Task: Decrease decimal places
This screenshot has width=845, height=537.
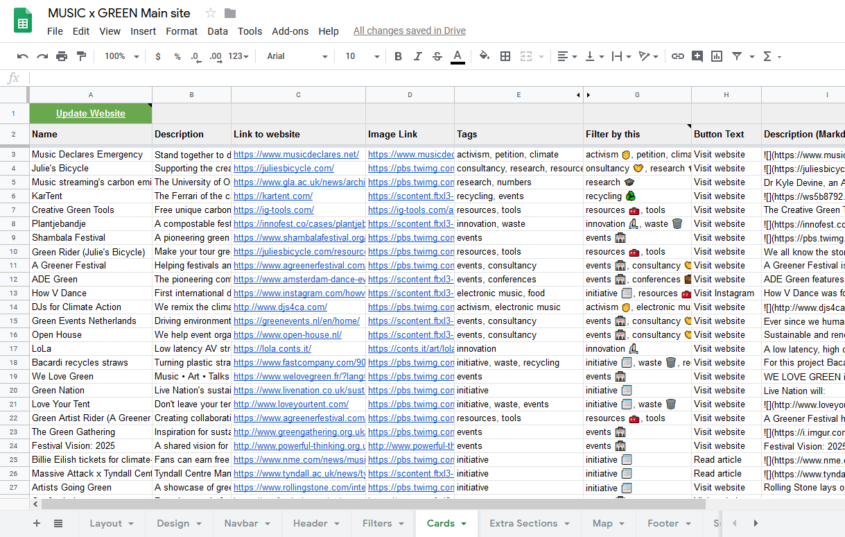Action: [196, 57]
